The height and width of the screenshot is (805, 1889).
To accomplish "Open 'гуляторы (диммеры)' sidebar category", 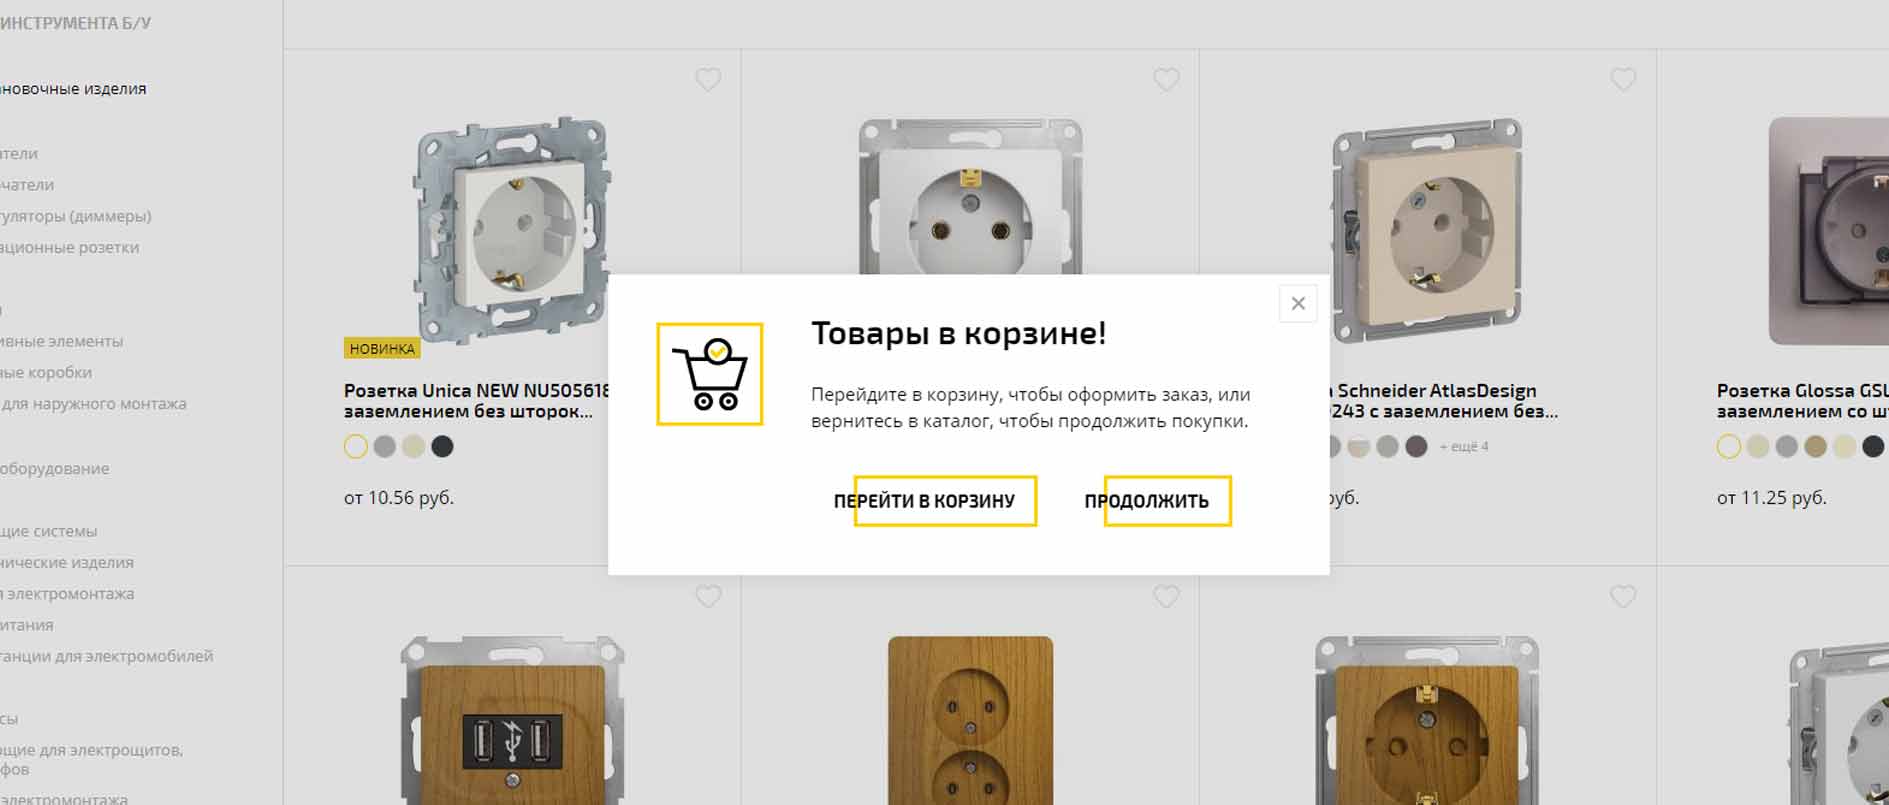I will [x=76, y=216].
